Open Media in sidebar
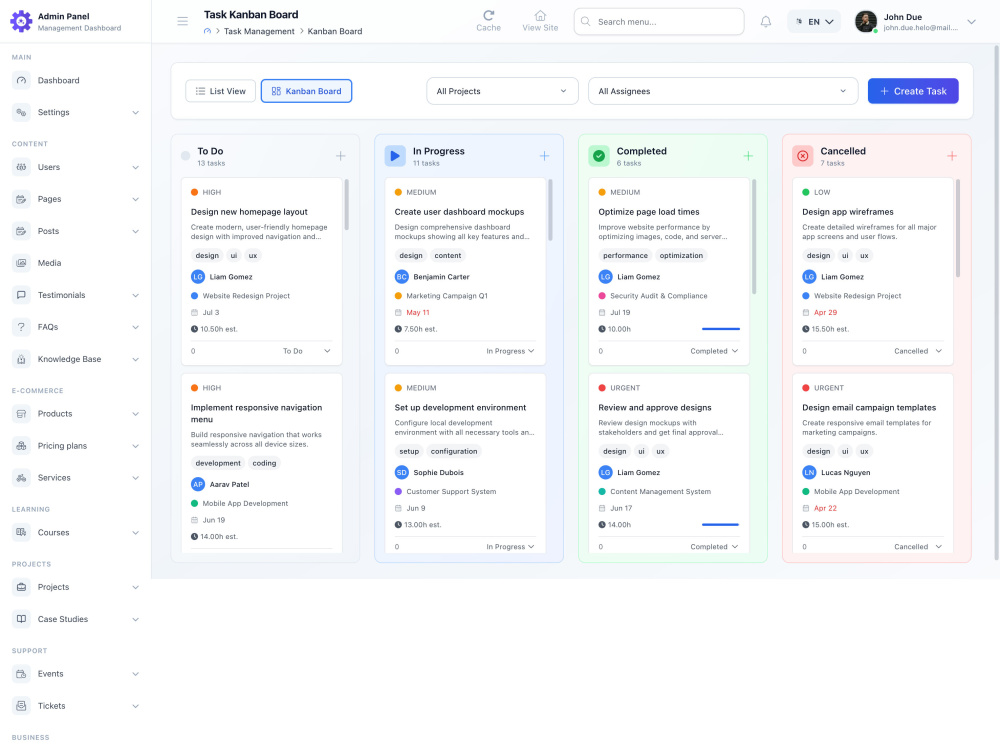 [x=76, y=263]
